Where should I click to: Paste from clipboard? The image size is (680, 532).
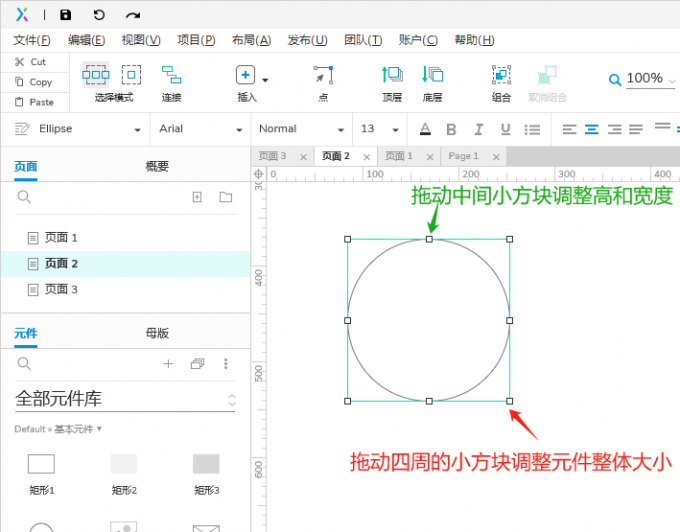click(x=34, y=102)
